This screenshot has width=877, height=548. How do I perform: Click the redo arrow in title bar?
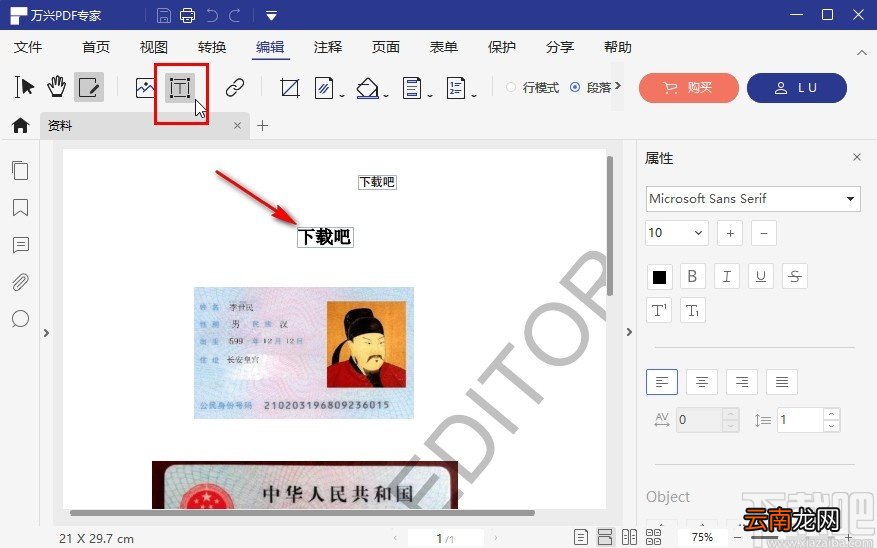coord(235,15)
